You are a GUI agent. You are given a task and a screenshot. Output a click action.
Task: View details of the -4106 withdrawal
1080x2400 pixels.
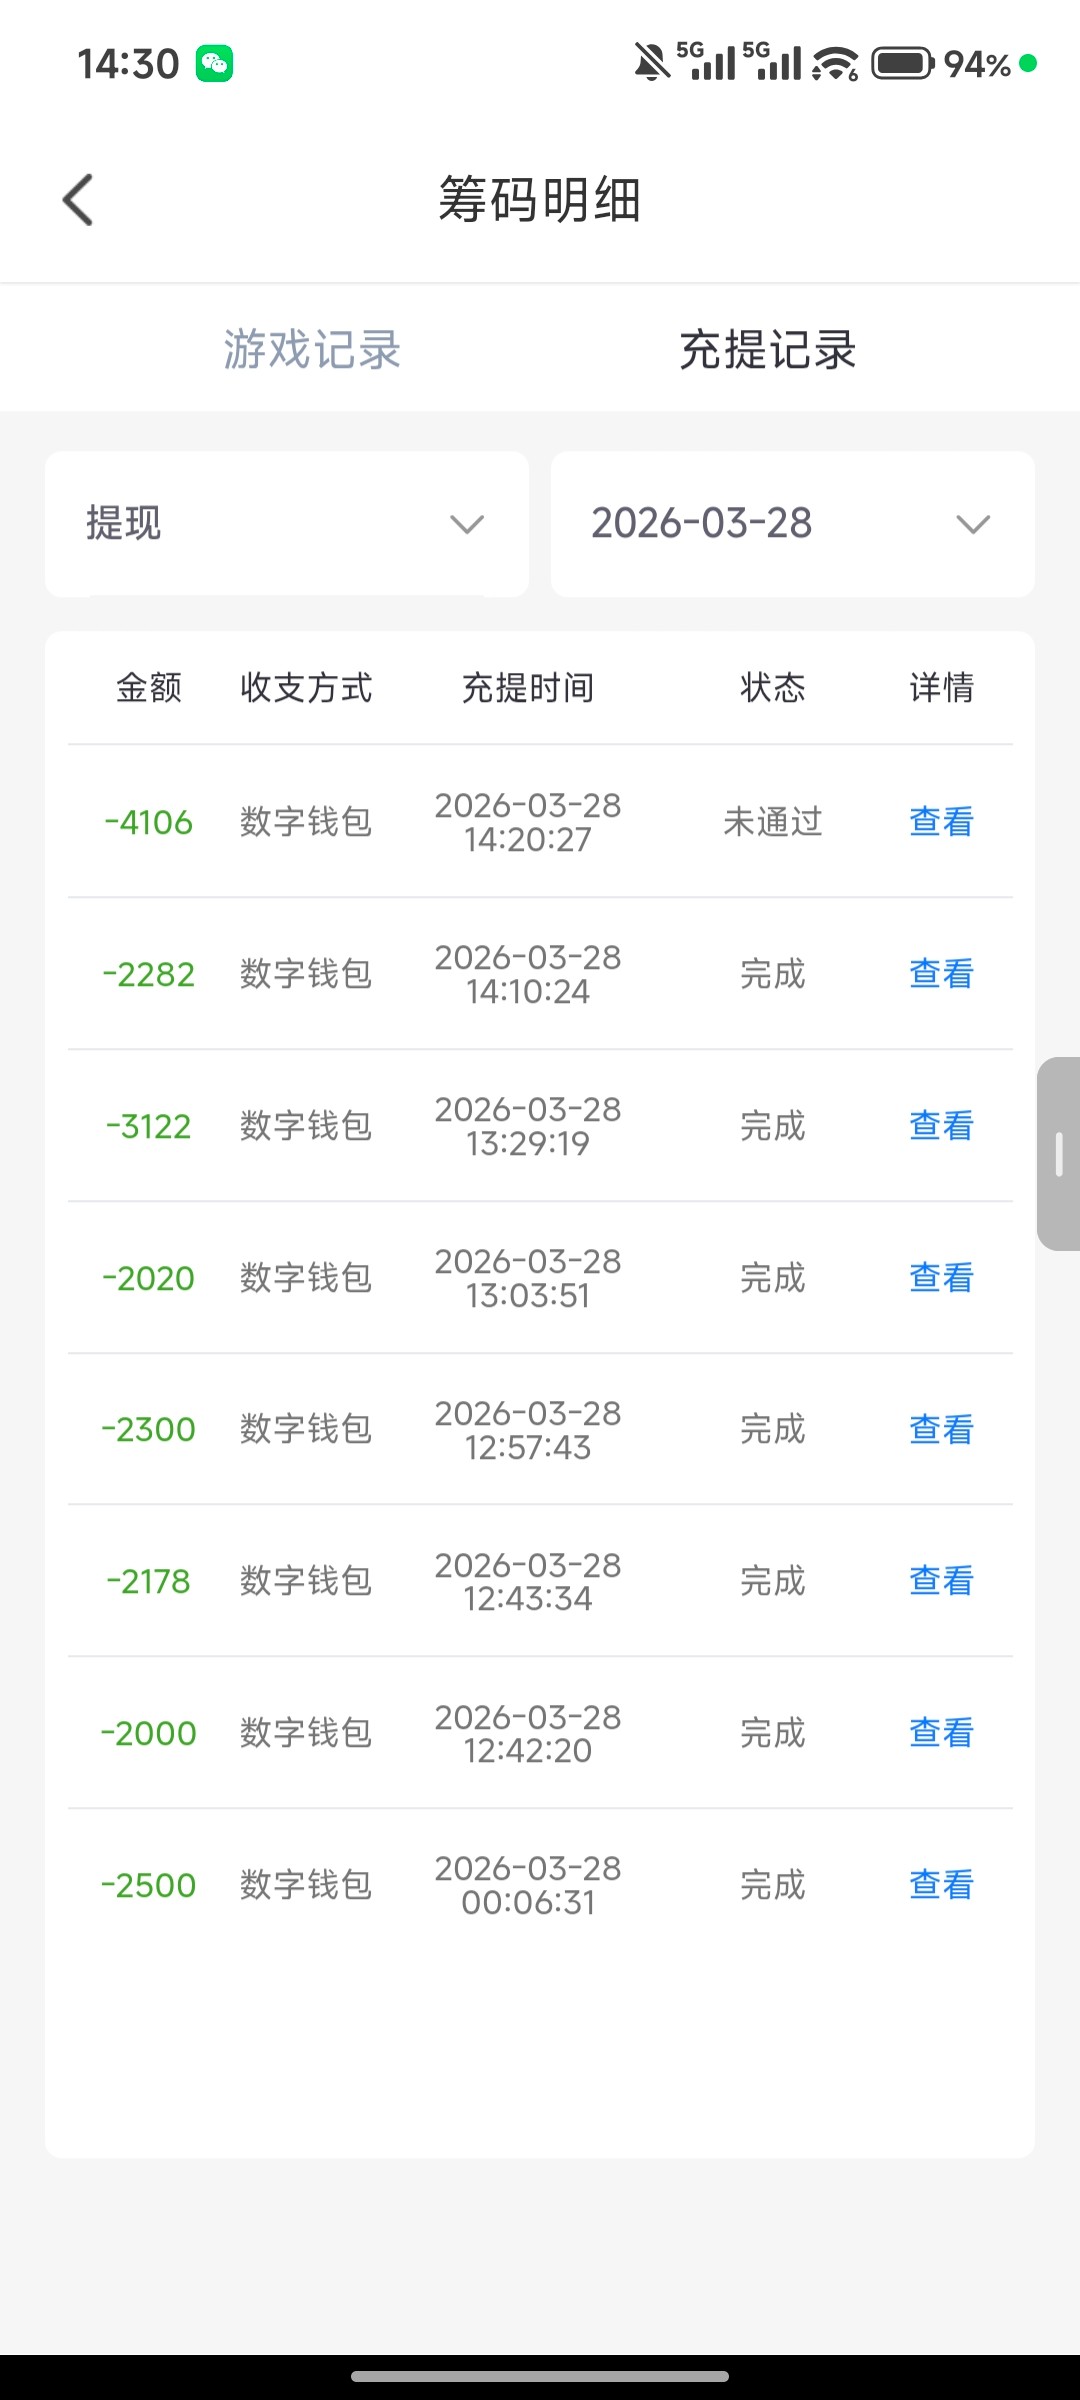[941, 822]
